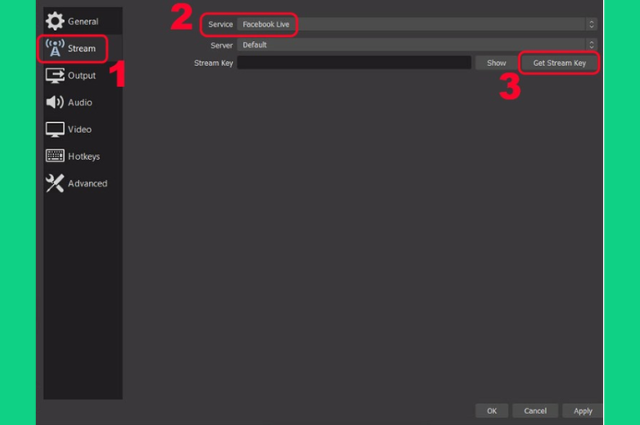Screen dimensions: 640x425
Task: Confirm settings with OK button
Action: [x=491, y=411]
